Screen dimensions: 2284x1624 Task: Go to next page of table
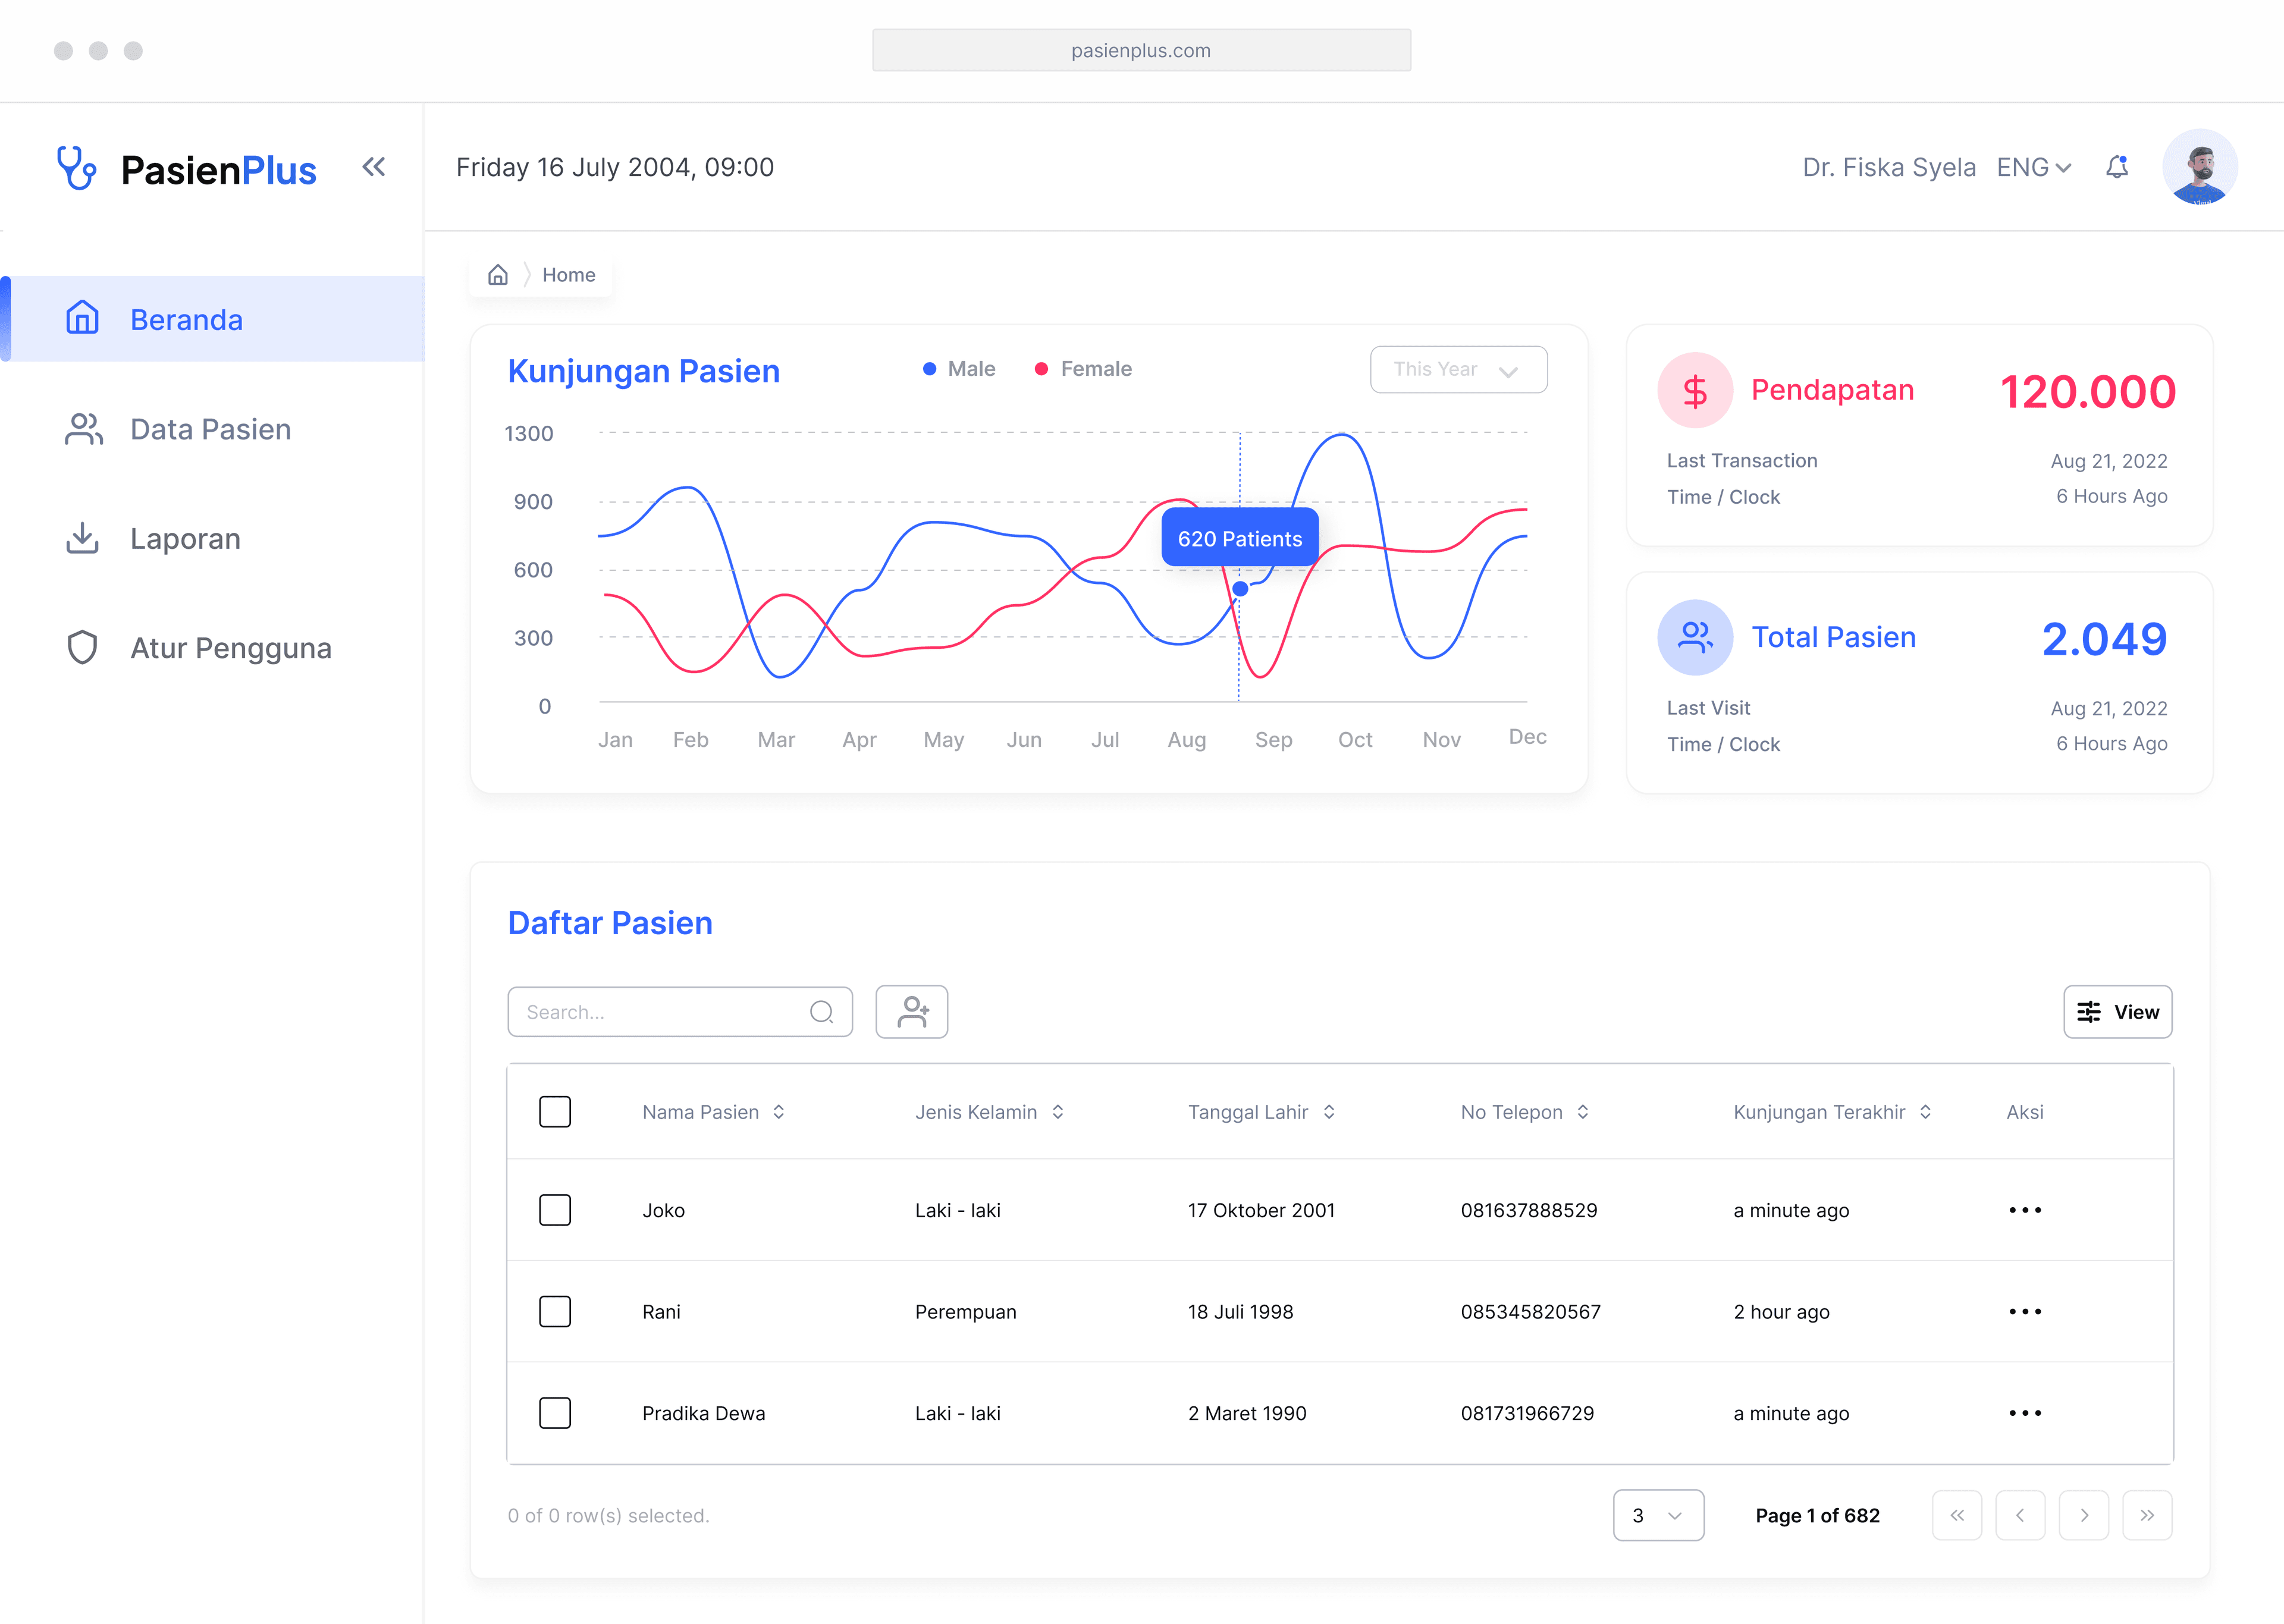click(2083, 1515)
